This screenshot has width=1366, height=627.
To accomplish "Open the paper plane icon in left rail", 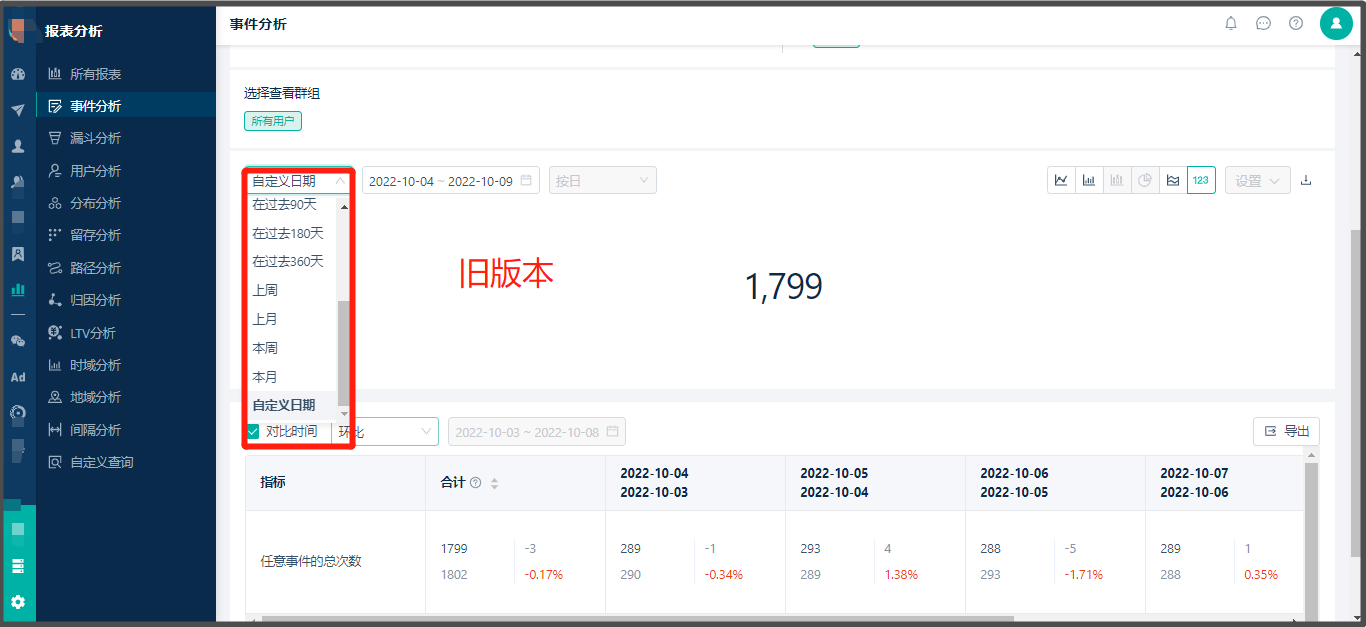I will click(x=17, y=110).
